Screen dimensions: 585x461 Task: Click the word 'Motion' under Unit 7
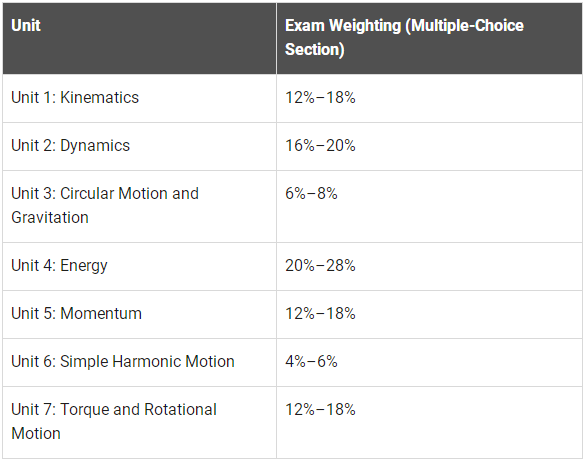point(36,433)
